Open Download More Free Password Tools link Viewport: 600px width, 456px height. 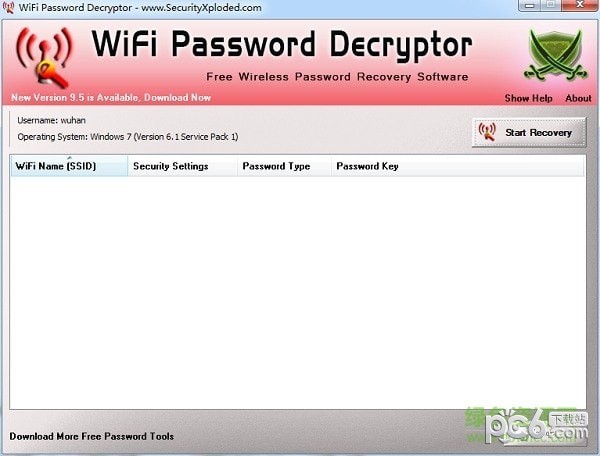(x=91, y=436)
